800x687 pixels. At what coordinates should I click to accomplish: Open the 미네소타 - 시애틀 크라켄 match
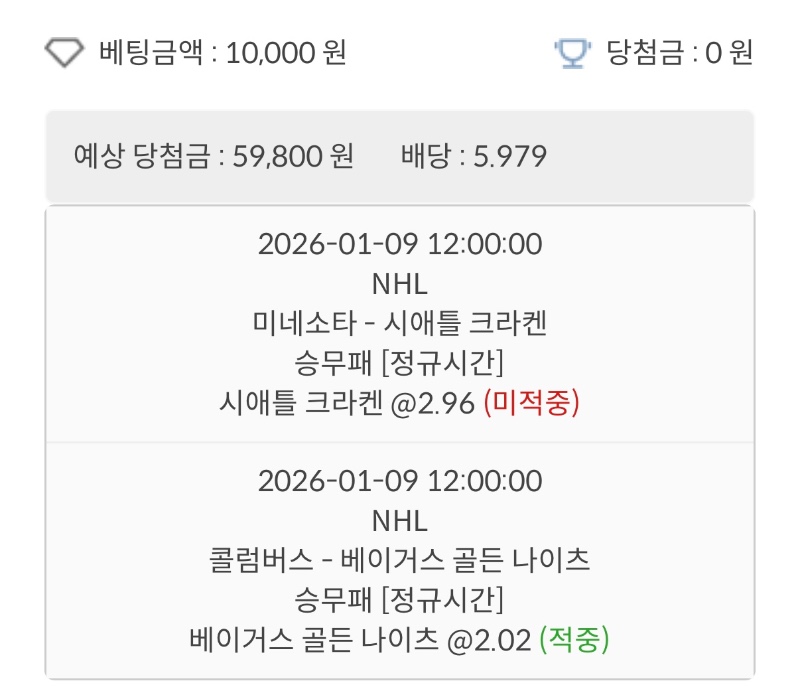point(399,323)
